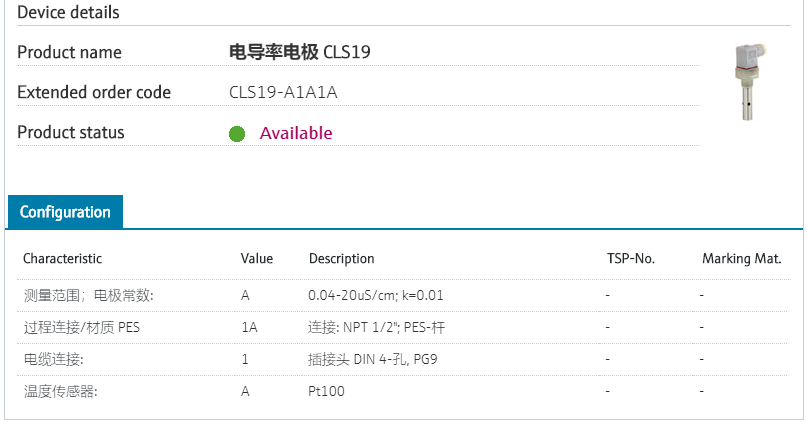
Task: Select the 温度传感器 characteristic row
Action: (x=60, y=391)
